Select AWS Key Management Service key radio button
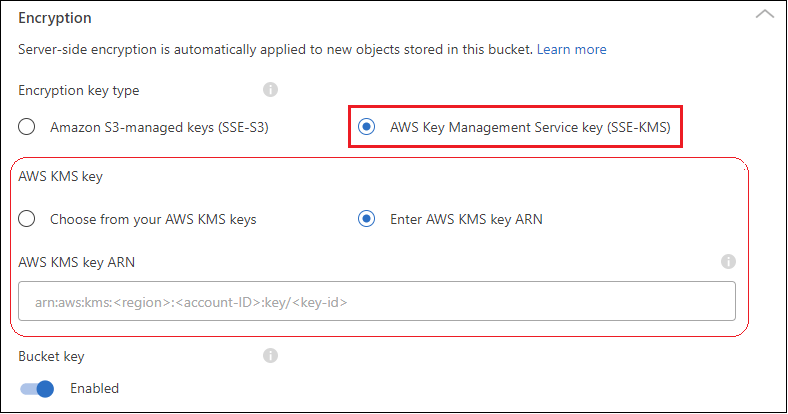788x414 pixels. pyautogui.click(x=368, y=127)
